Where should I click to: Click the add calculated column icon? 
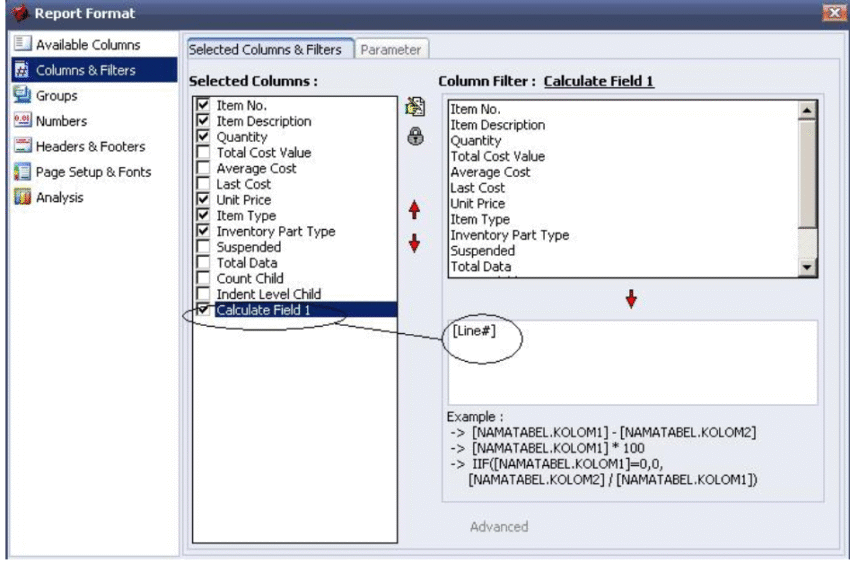point(415,106)
